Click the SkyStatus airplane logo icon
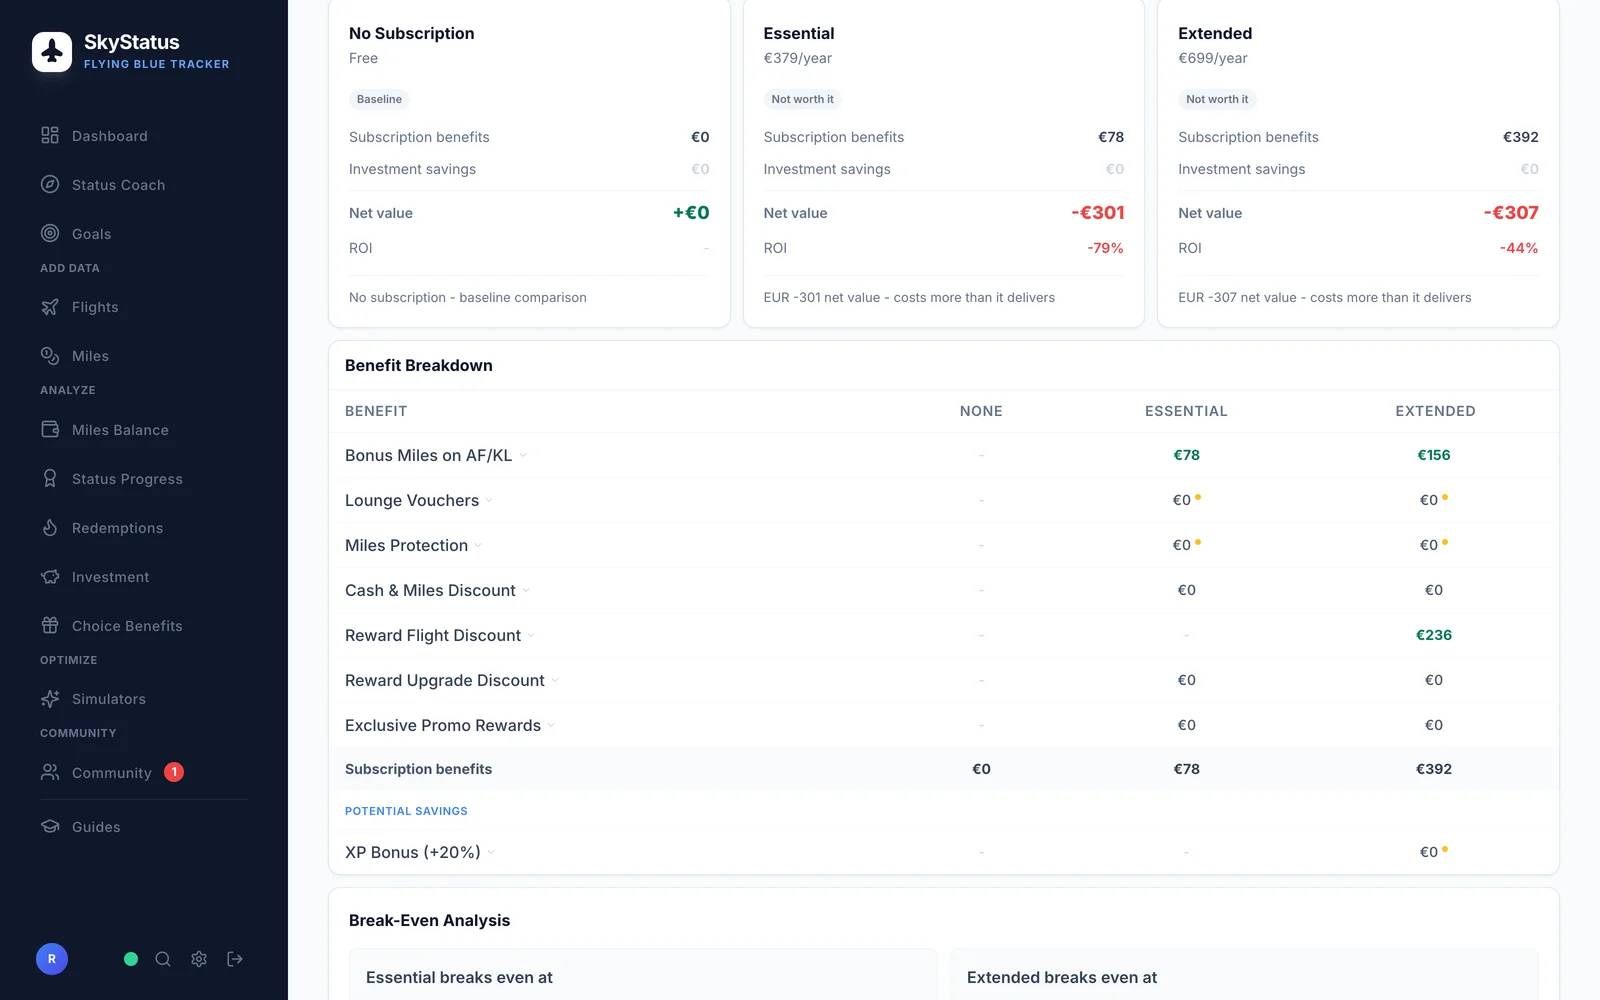The image size is (1600, 1000). point(52,52)
